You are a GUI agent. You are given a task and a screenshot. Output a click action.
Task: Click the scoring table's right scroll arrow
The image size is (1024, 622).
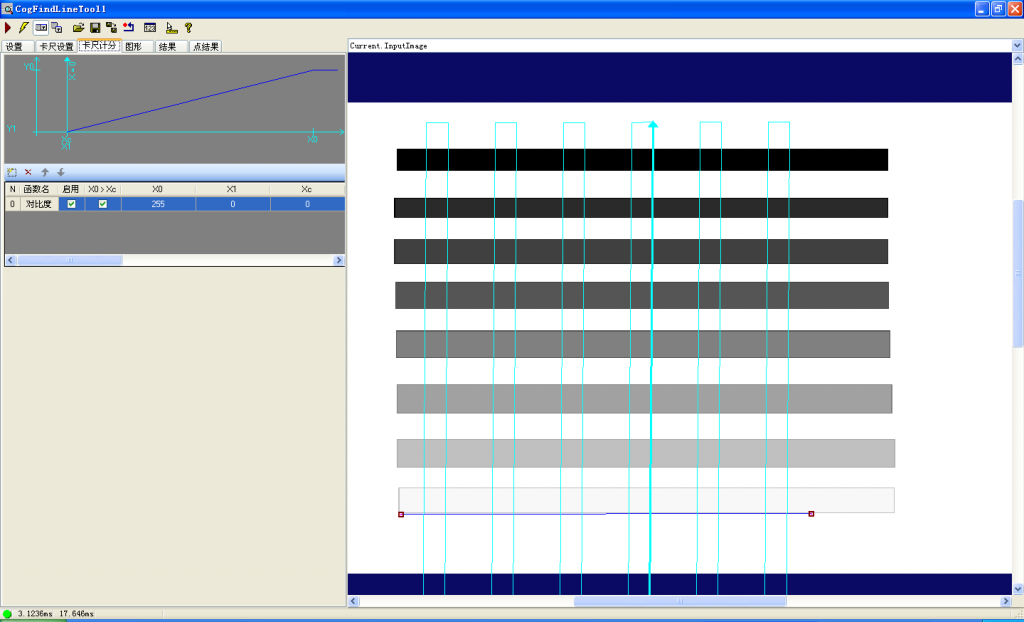click(338, 260)
